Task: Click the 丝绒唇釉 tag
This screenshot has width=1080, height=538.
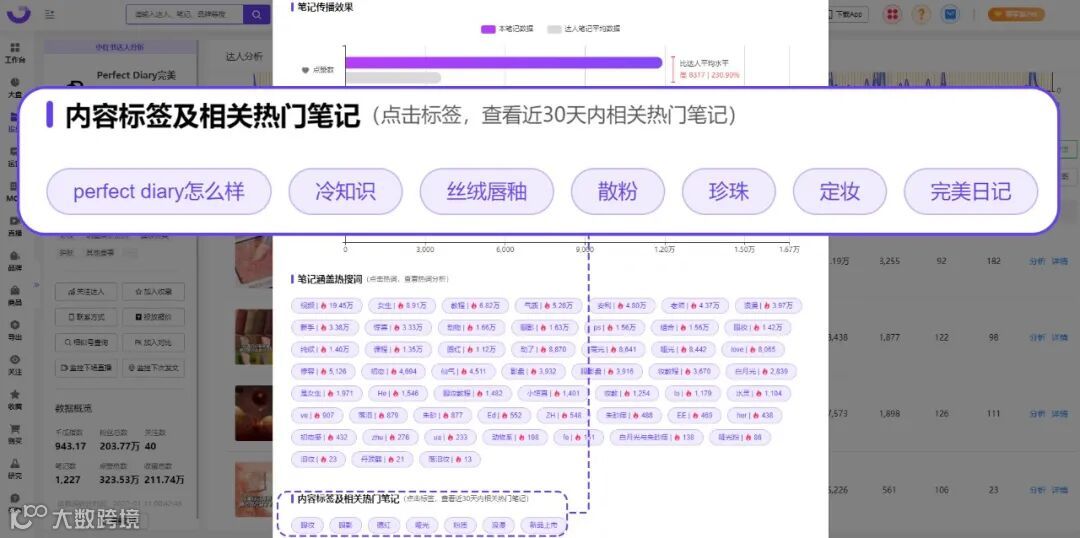Action: pyautogui.click(x=486, y=191)
